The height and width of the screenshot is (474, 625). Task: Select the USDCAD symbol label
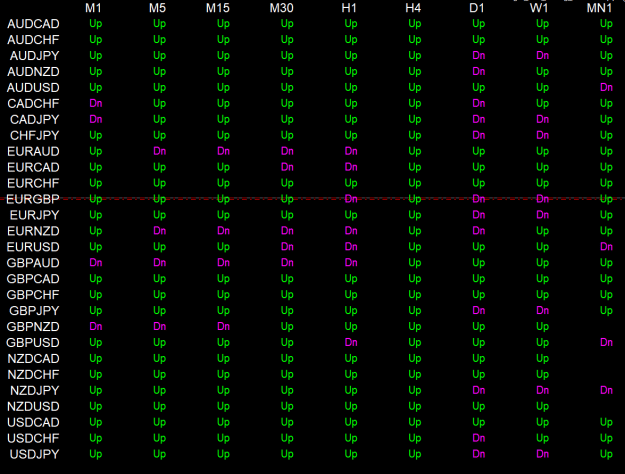[x=33, y=422]
